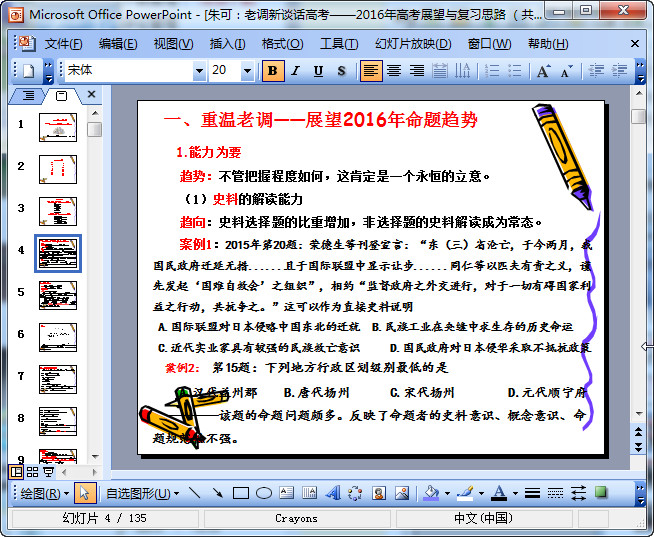Select slide 1 thumbnail
Image resolution: width=654 pixels, height=537 pixels.
click(58, 127)
